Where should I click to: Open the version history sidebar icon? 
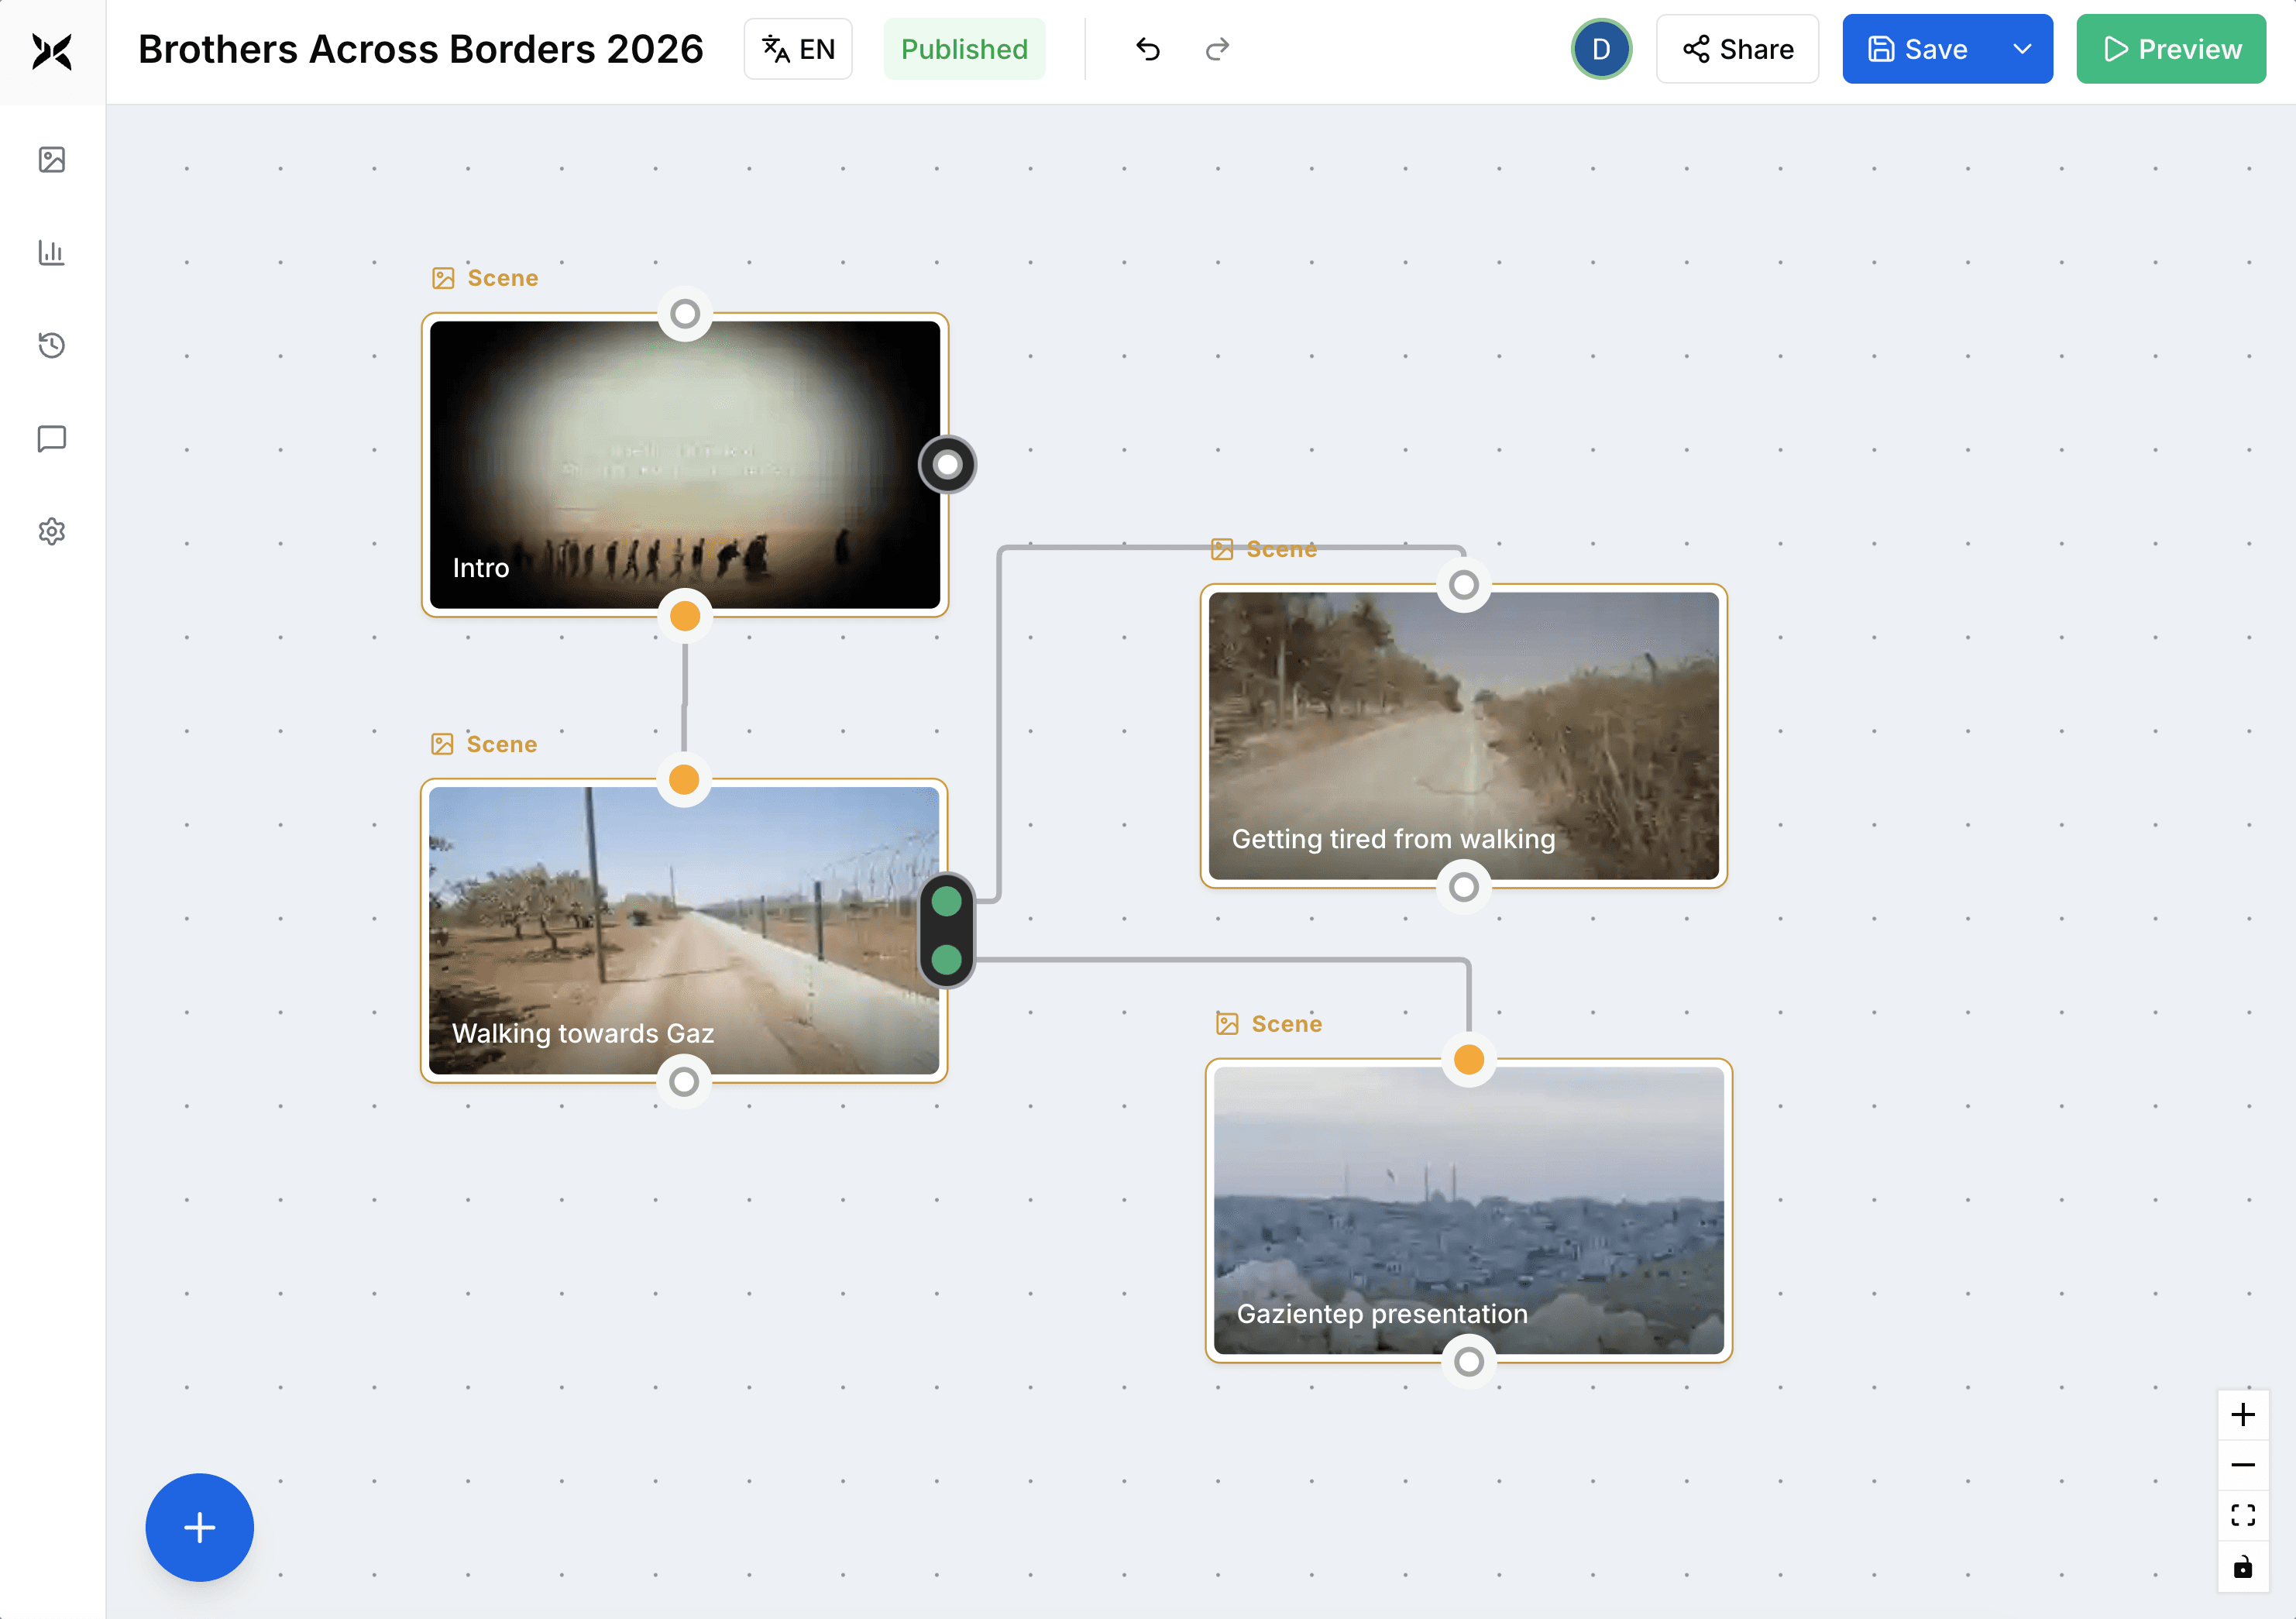click(x=52, y=345)
